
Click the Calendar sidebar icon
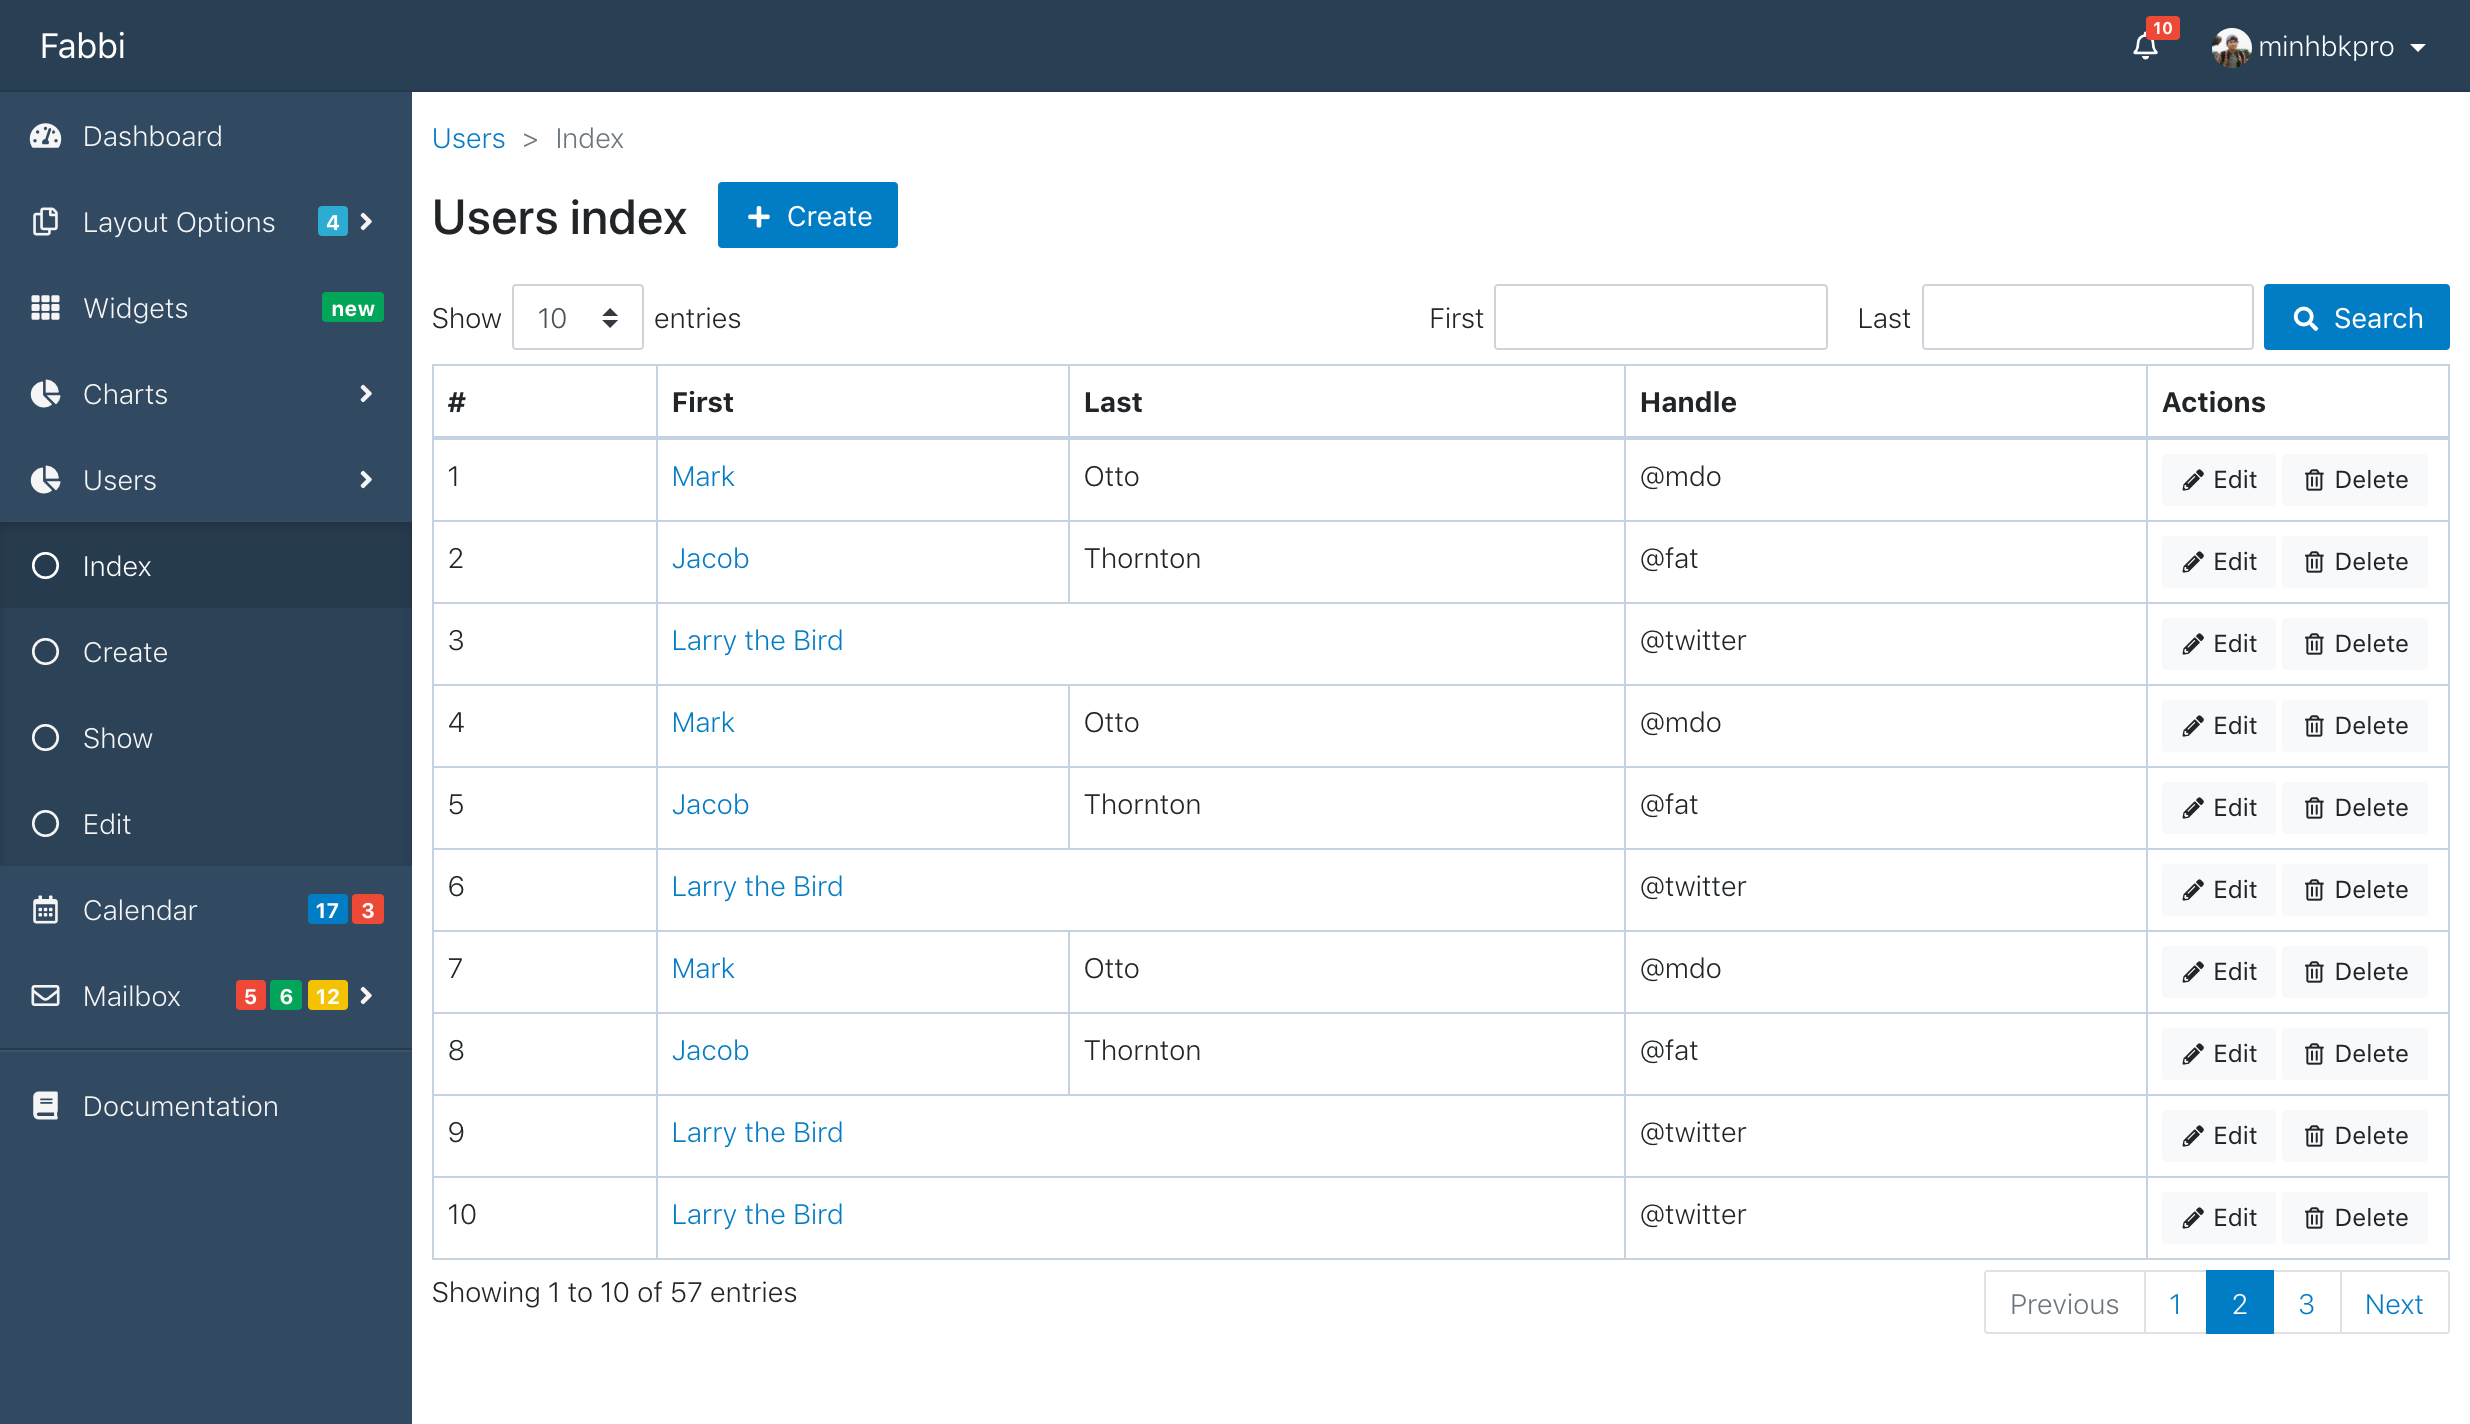tap(46, 910)
